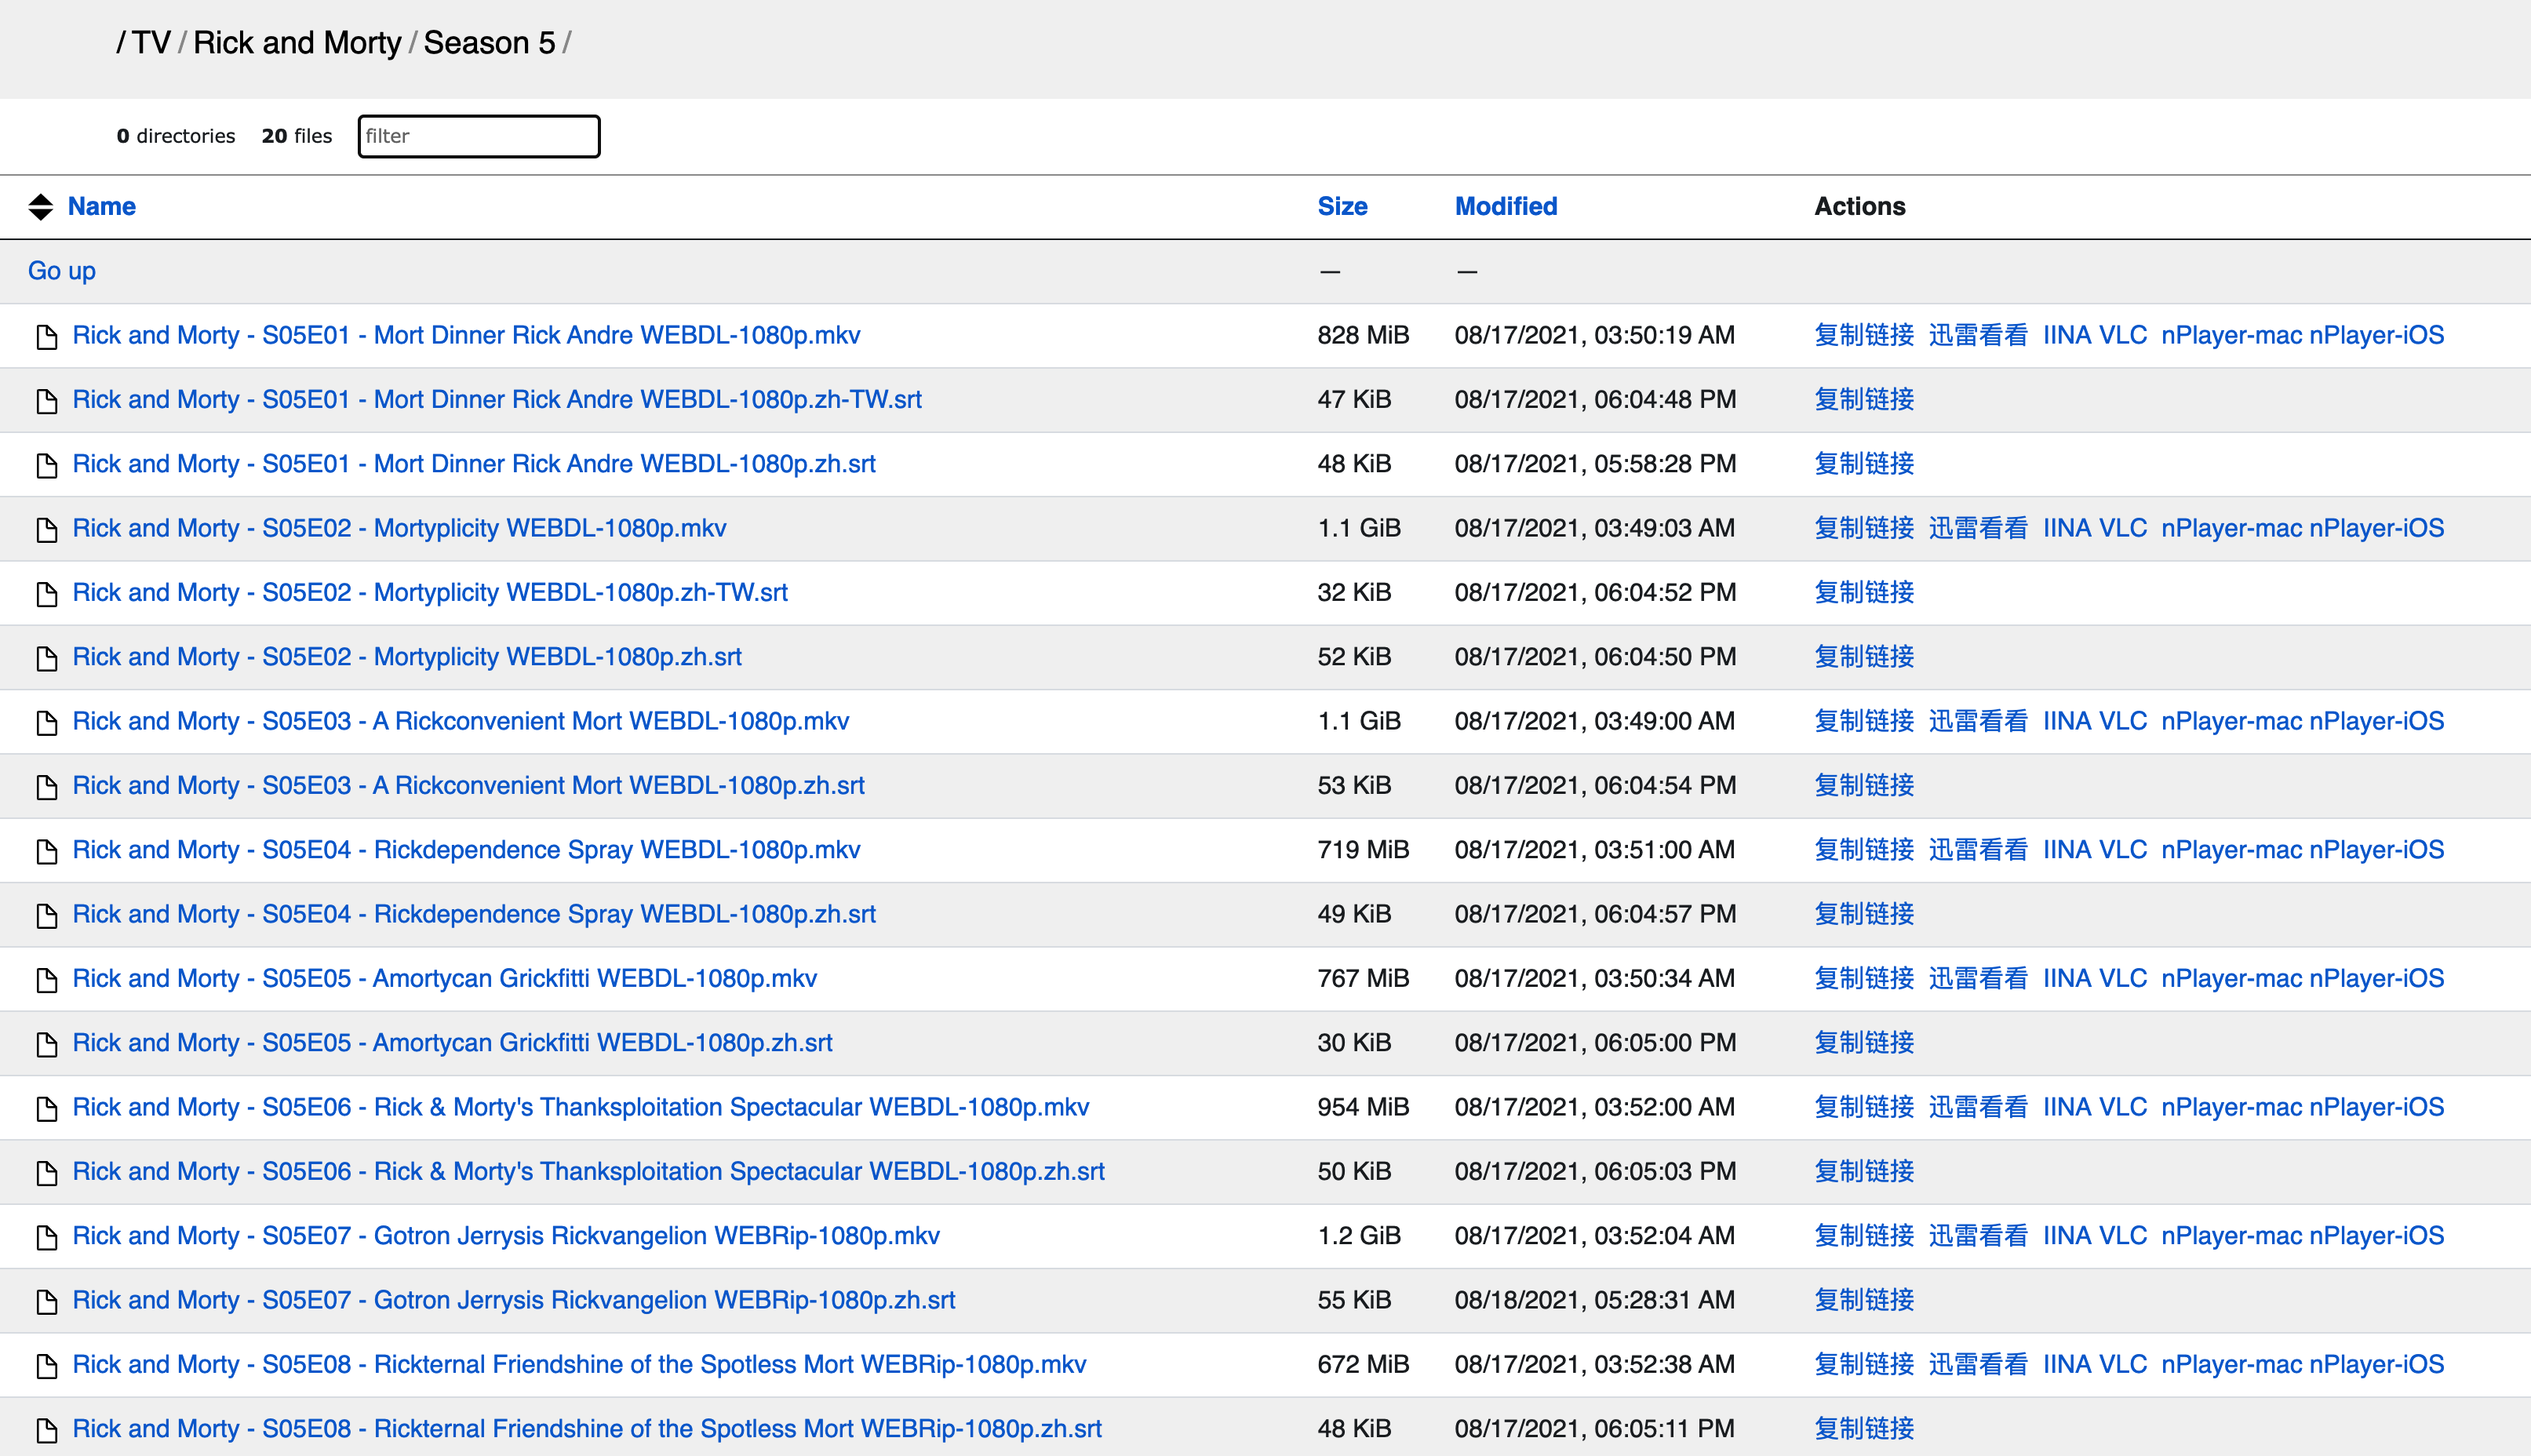Viewport: 2531px width, 1456px height.
Task: Click 复制链接 for S05E04 zh.srt row
Action: pyautogui.click(x=1864, y=914)
